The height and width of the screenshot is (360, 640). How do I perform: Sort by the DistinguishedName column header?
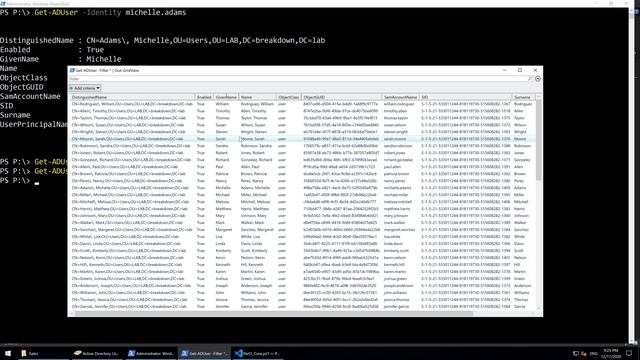[132, 97]
